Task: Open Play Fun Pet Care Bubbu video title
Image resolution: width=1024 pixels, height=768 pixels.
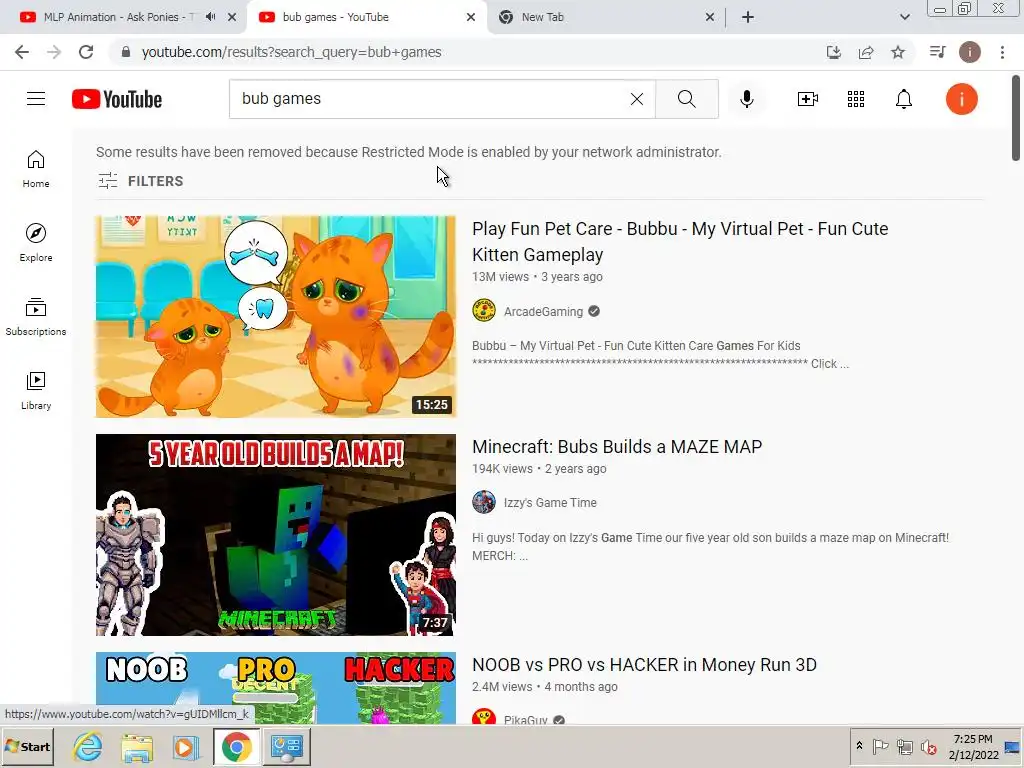Action: click(x=680, y=242)
